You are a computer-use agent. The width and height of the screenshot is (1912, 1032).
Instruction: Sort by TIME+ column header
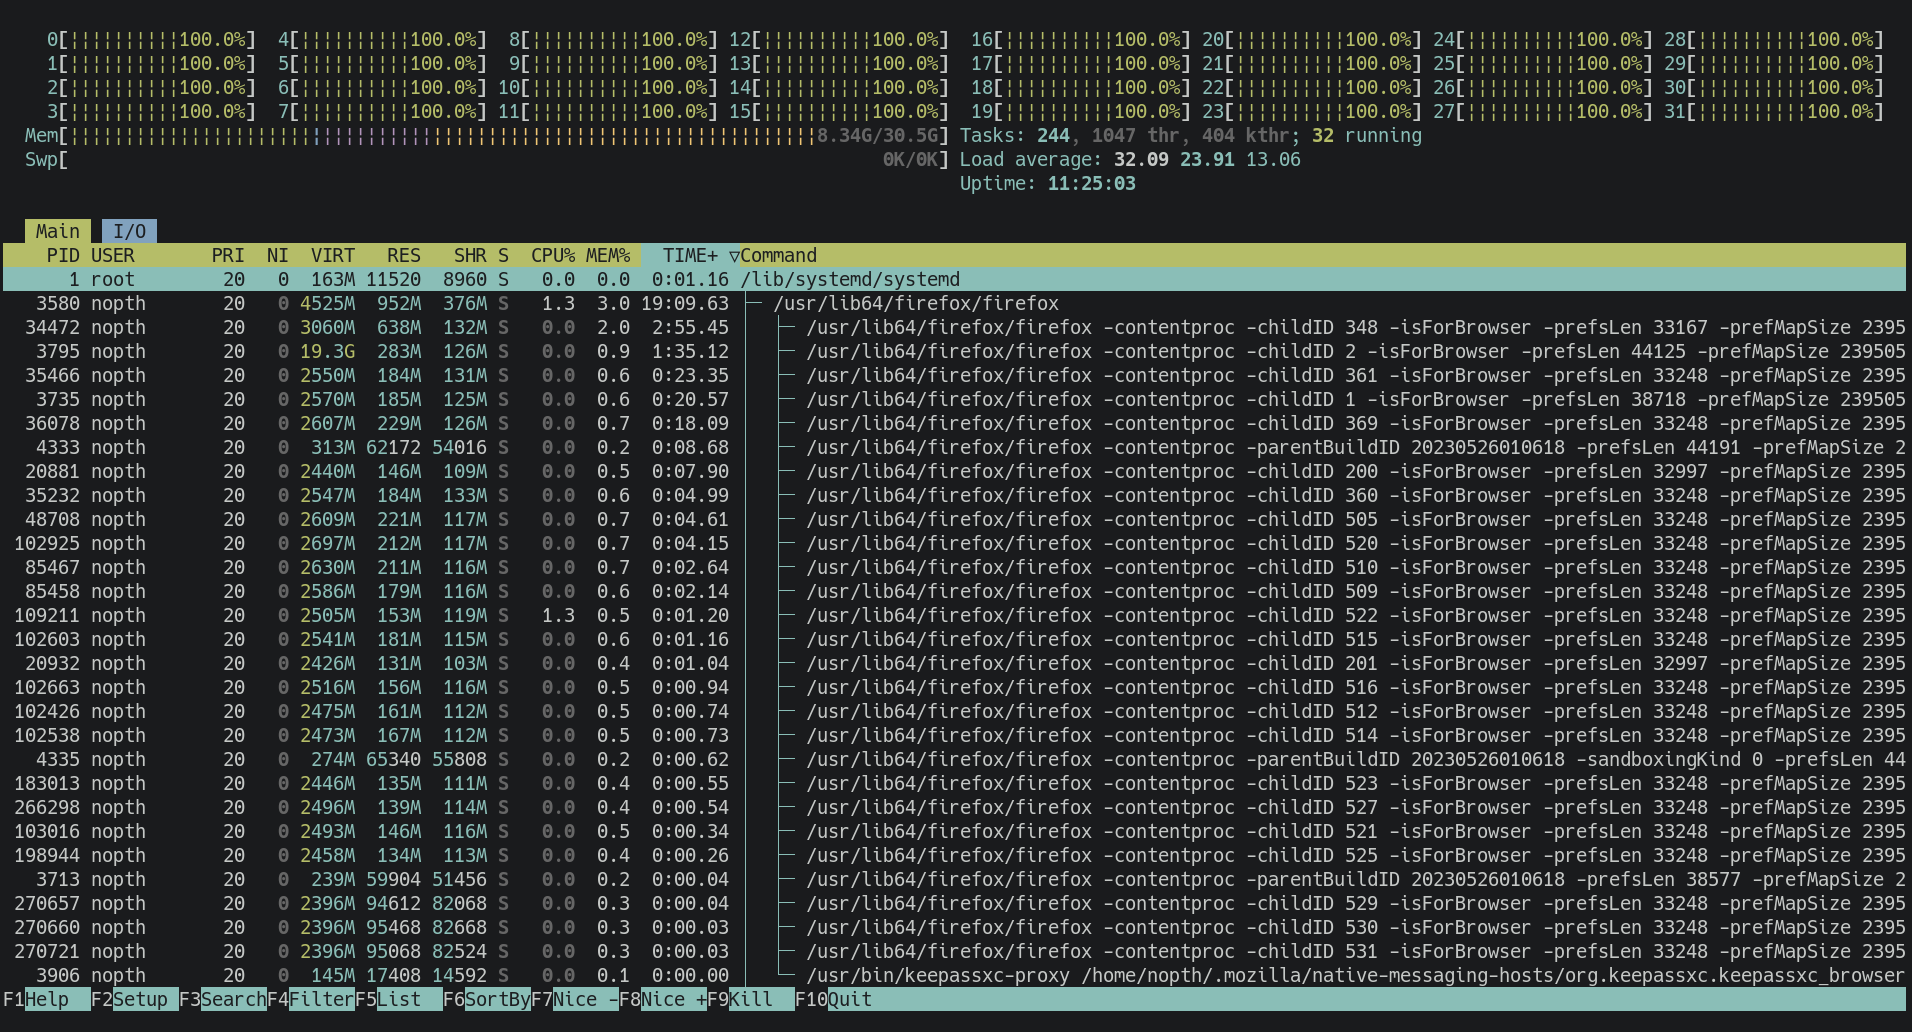coord(690,255)
